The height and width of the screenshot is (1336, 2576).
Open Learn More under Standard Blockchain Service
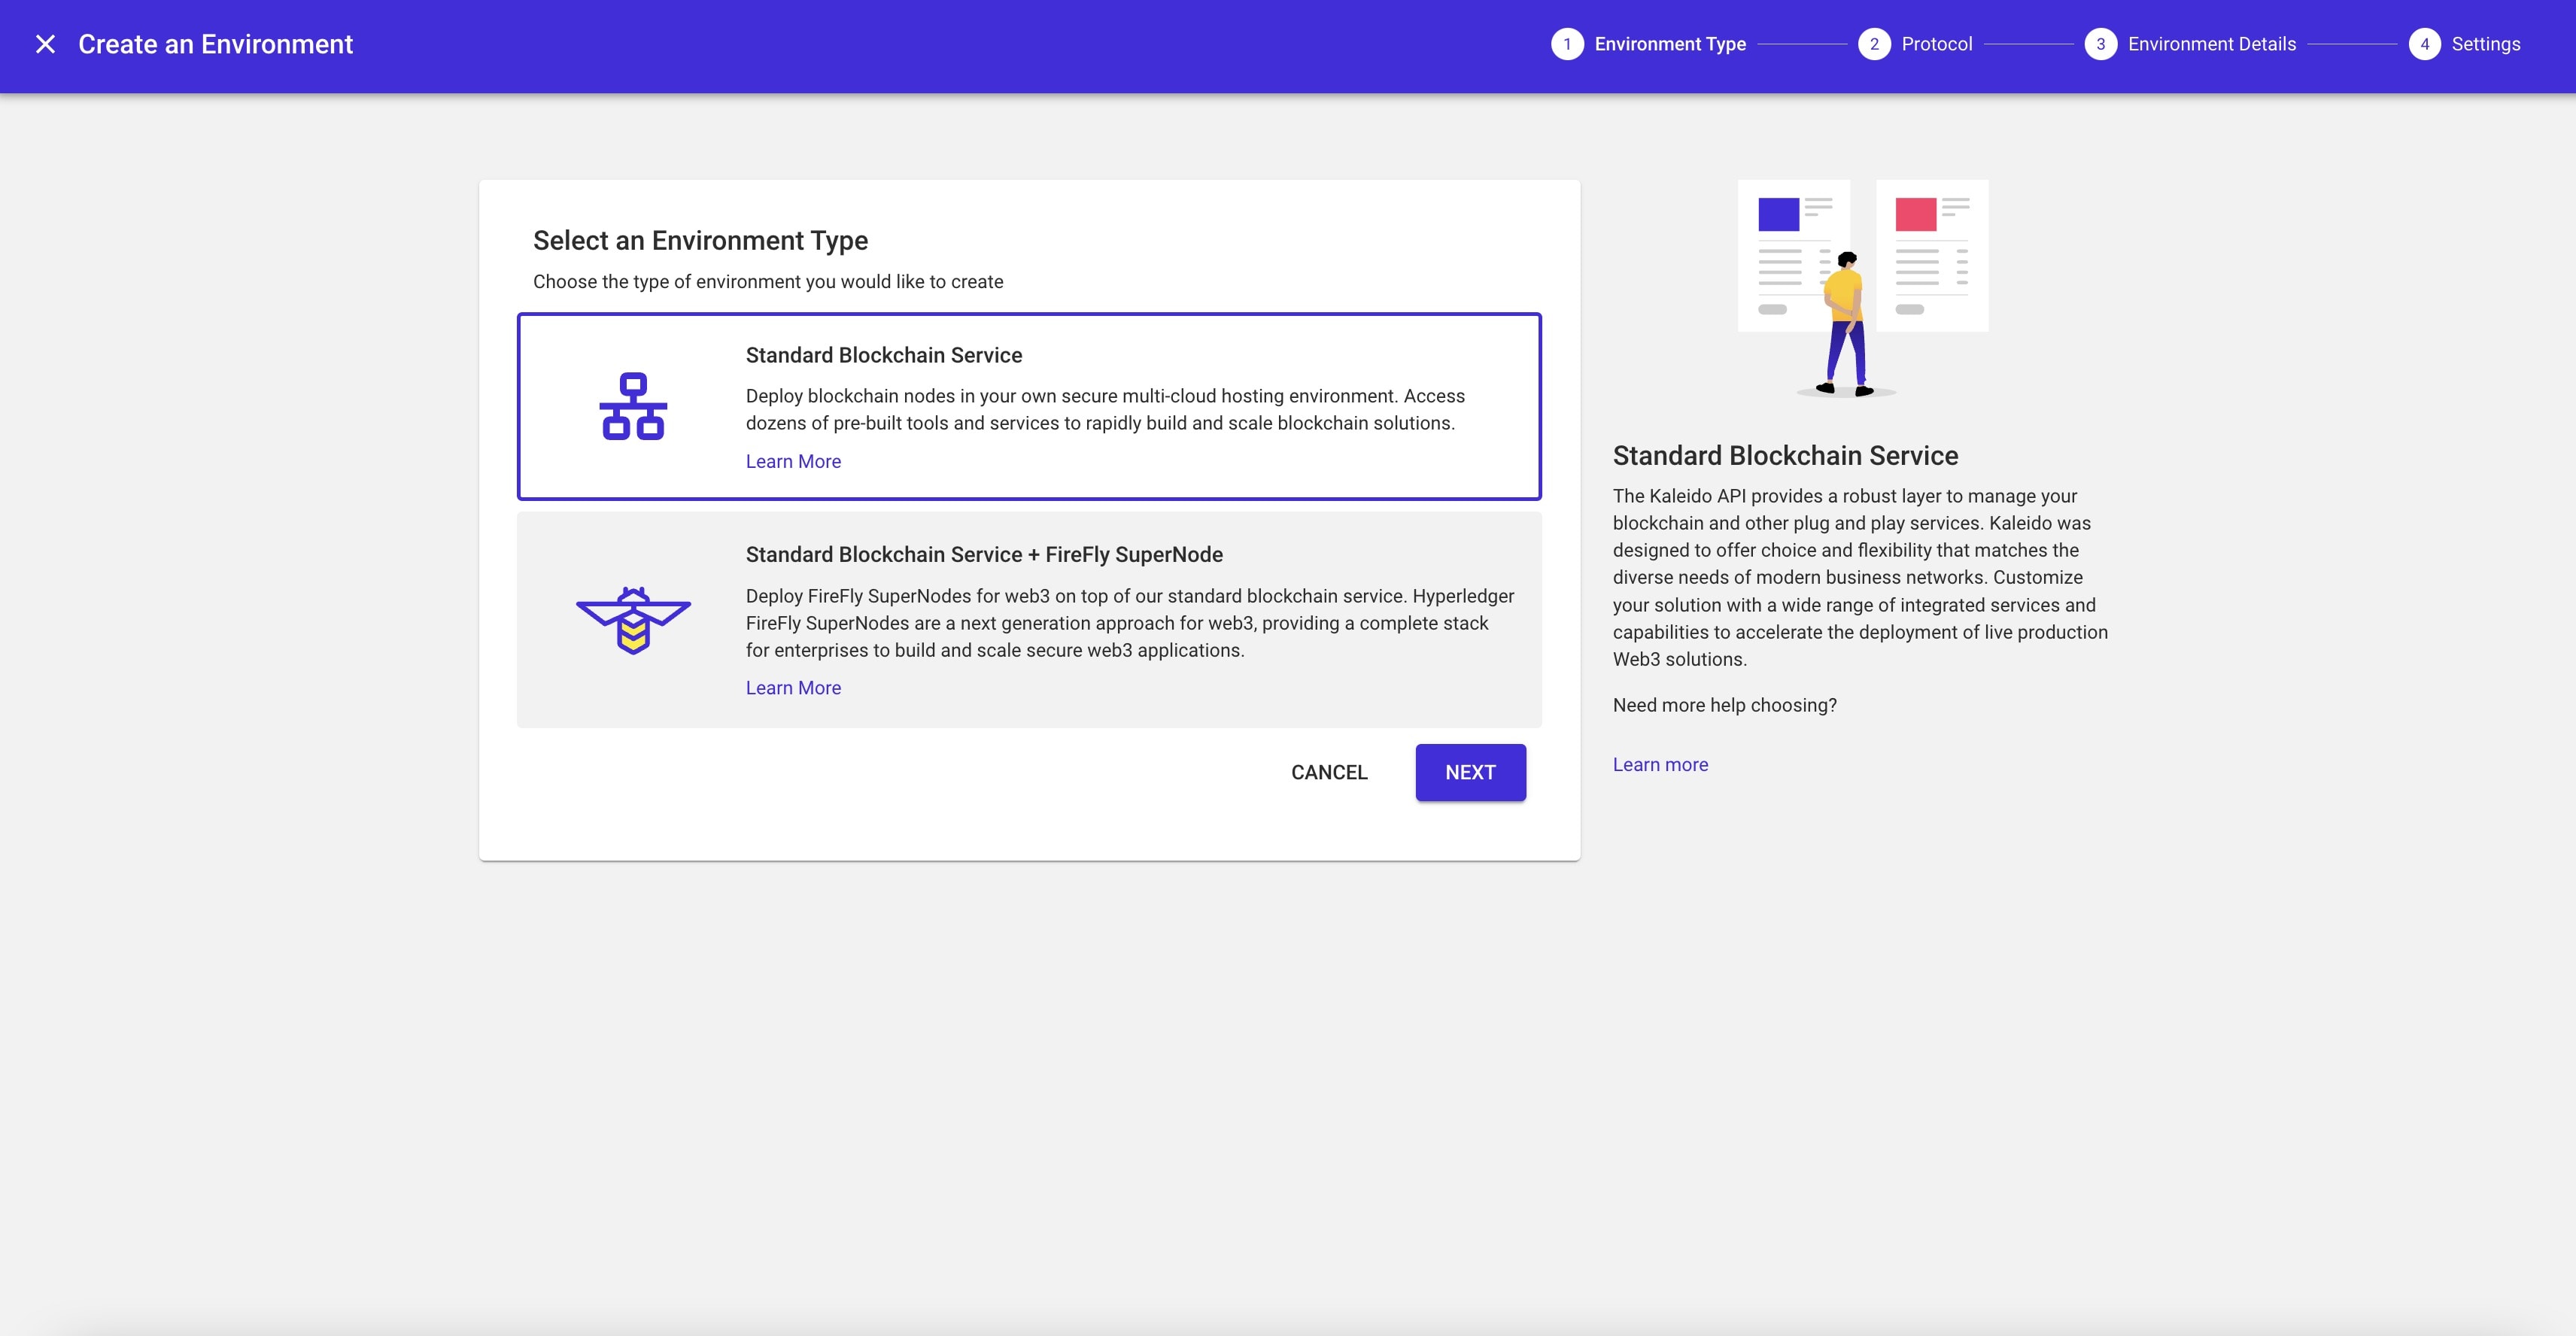click(x=793, y=461)
